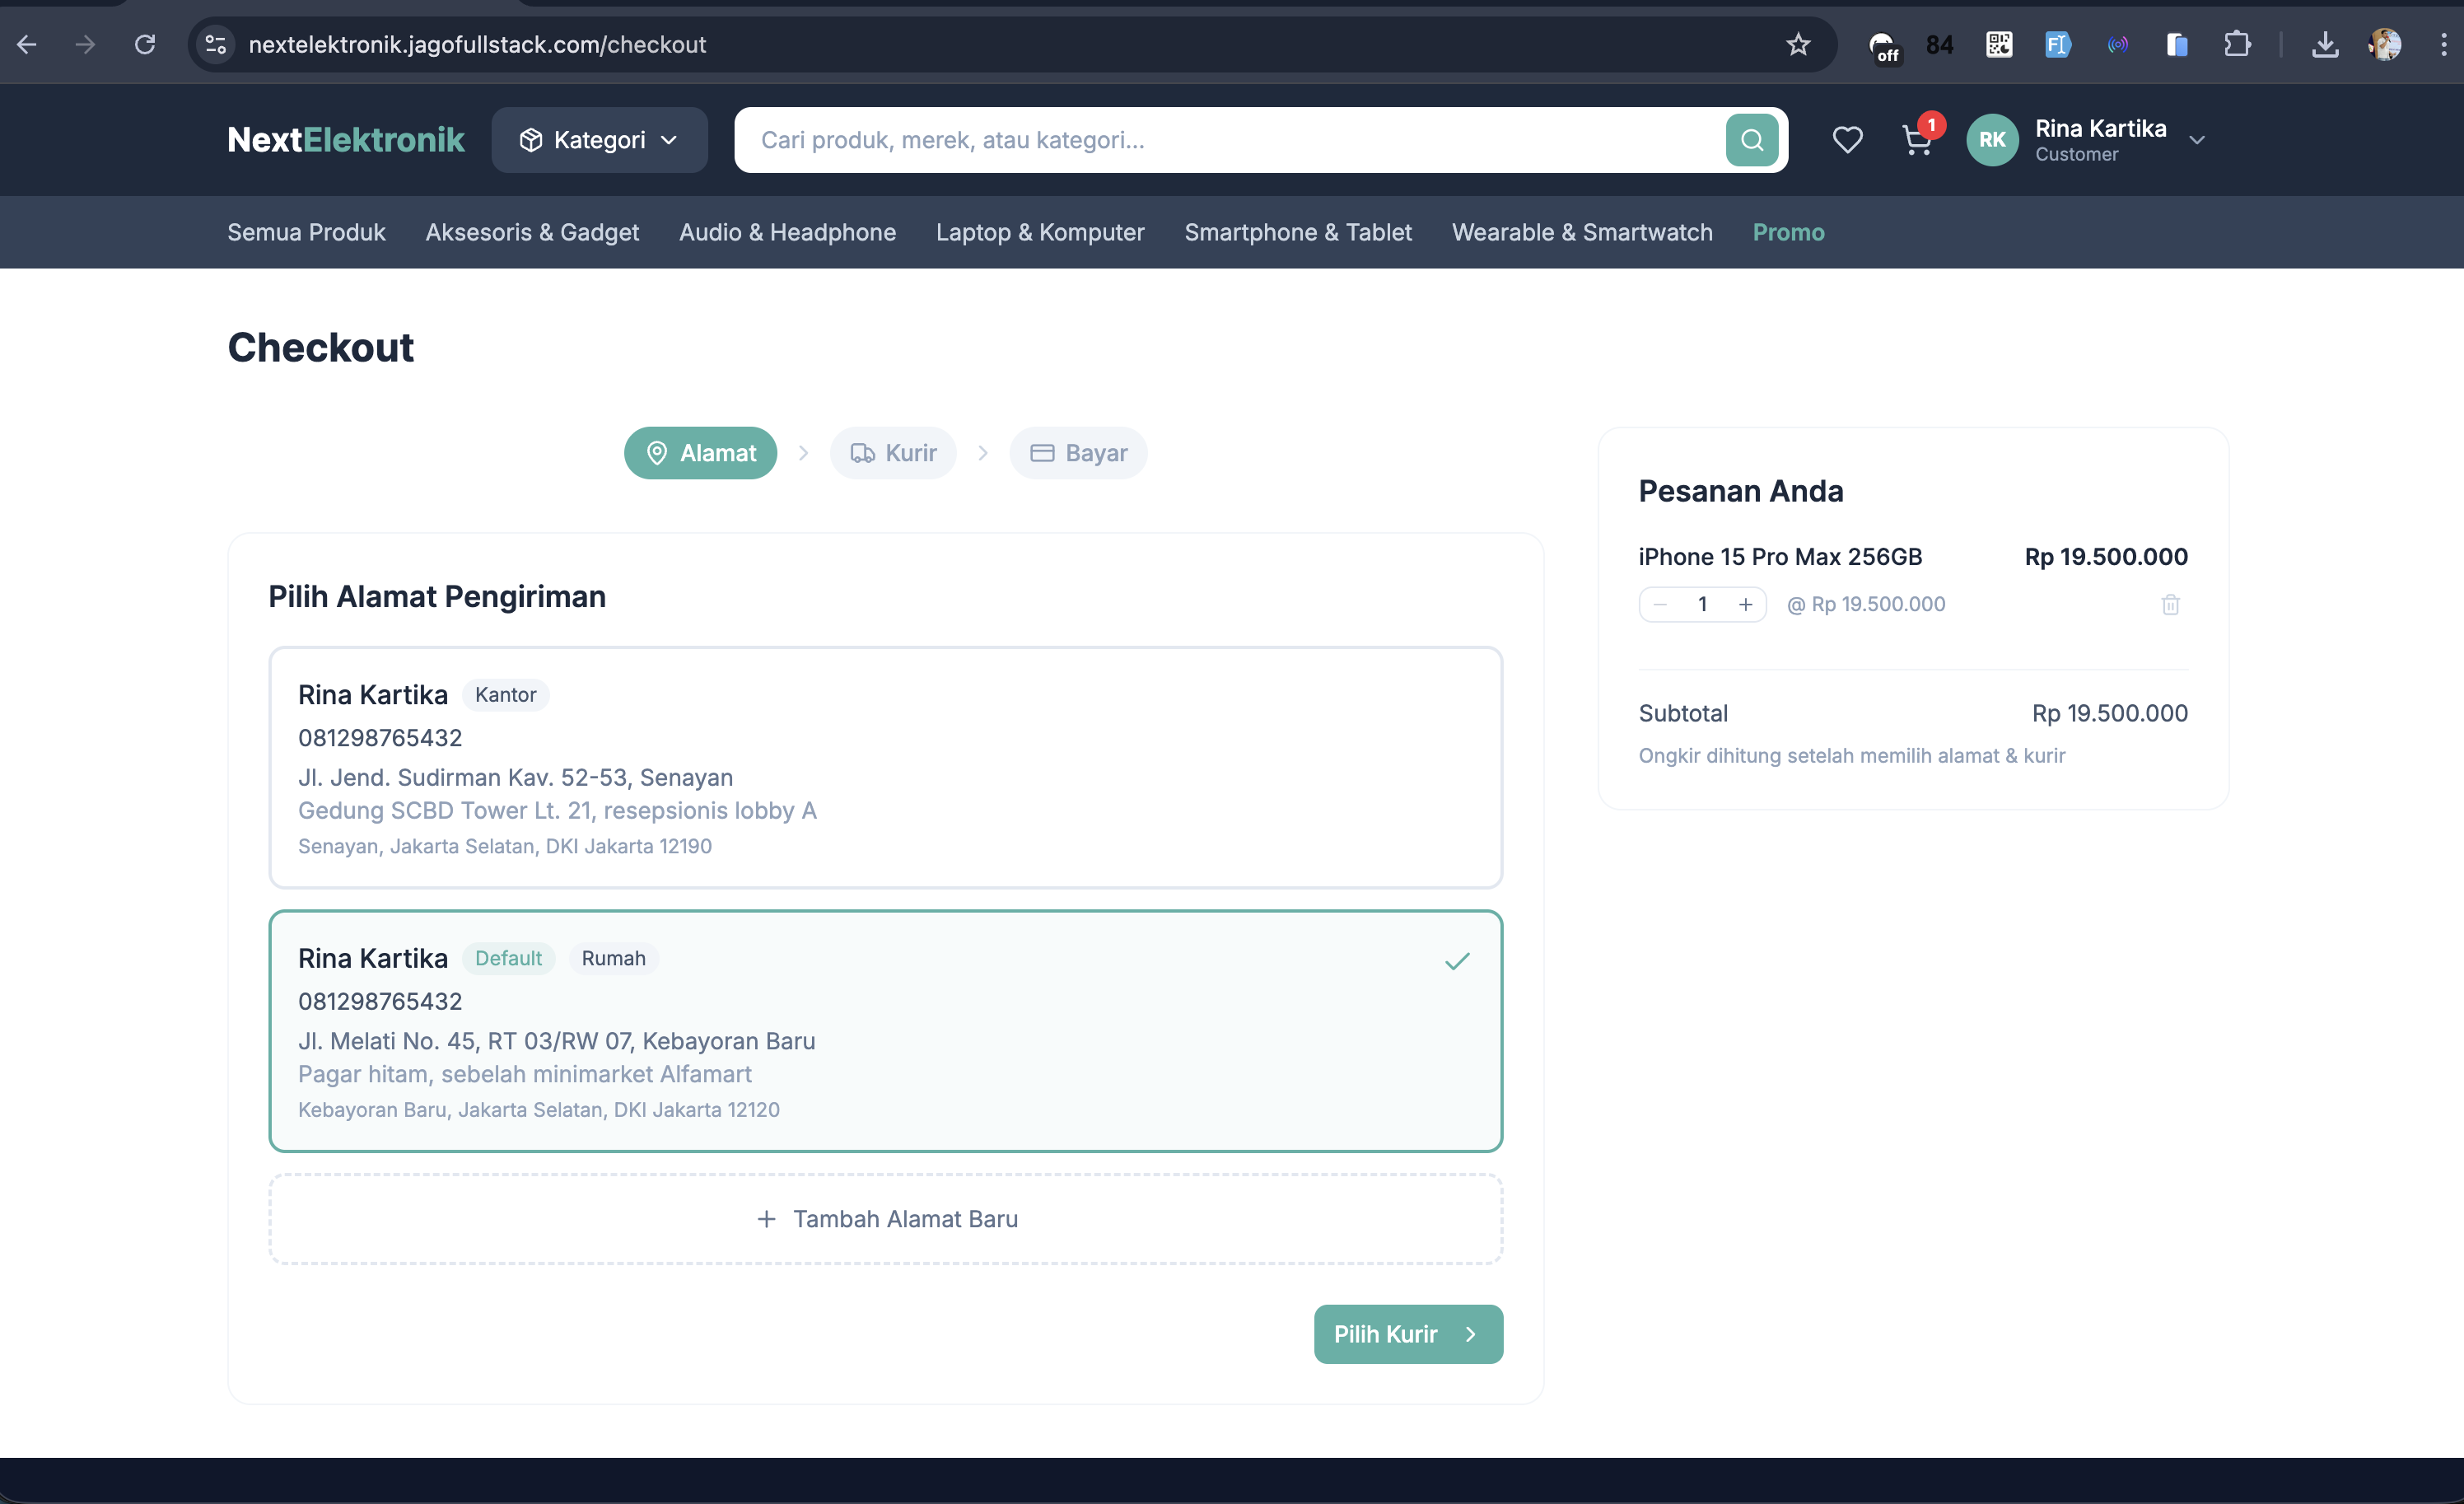Click the Subtotal amount Rp 19.500.000
The height and width of the screenshot is (1504, 2464).
pyautogui.click(x=2109, y=713)
